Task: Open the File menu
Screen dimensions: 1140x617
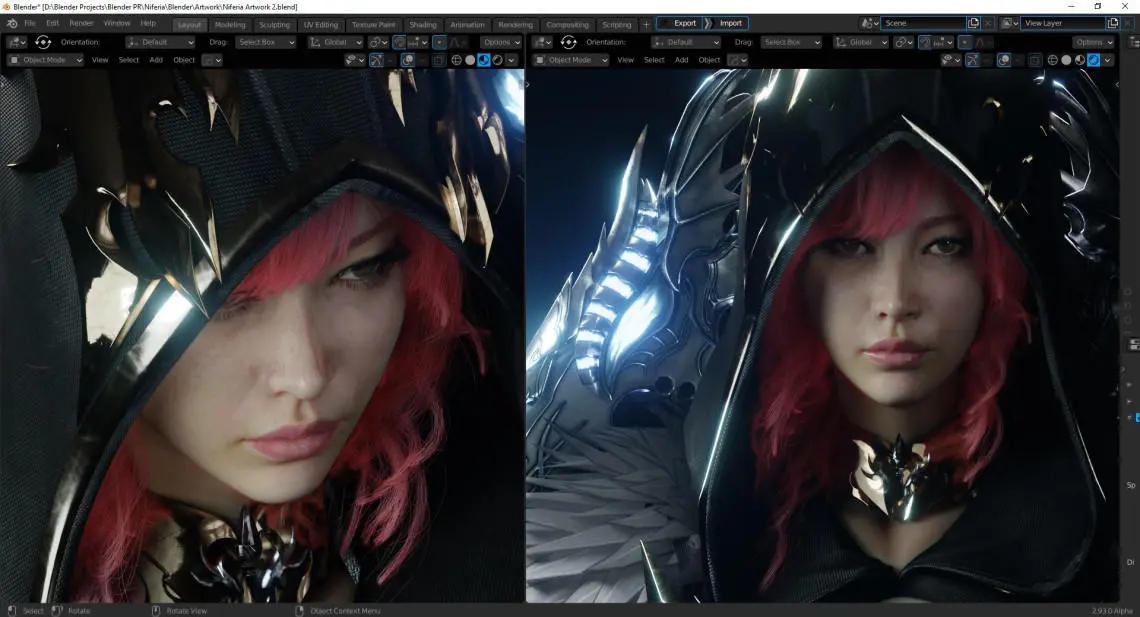Action: coord(30,23)
